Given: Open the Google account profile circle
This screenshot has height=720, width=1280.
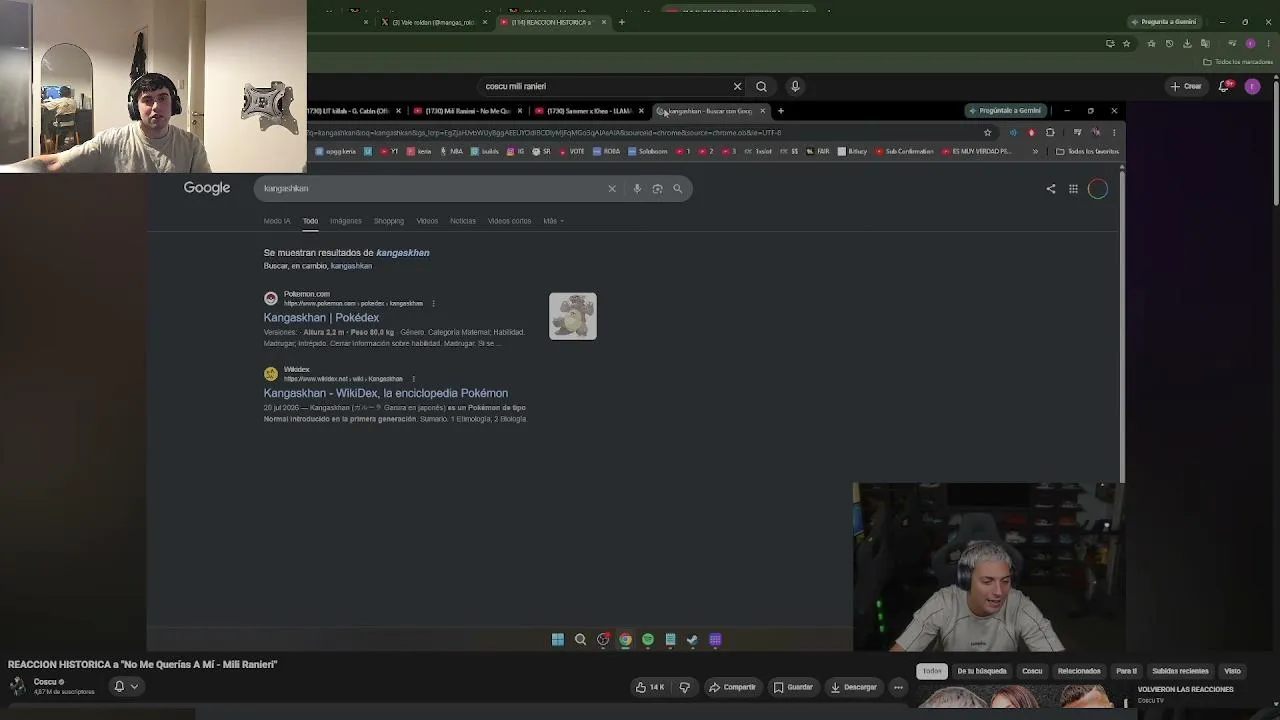Looking at the screenshot, I should pos(1098,188).
